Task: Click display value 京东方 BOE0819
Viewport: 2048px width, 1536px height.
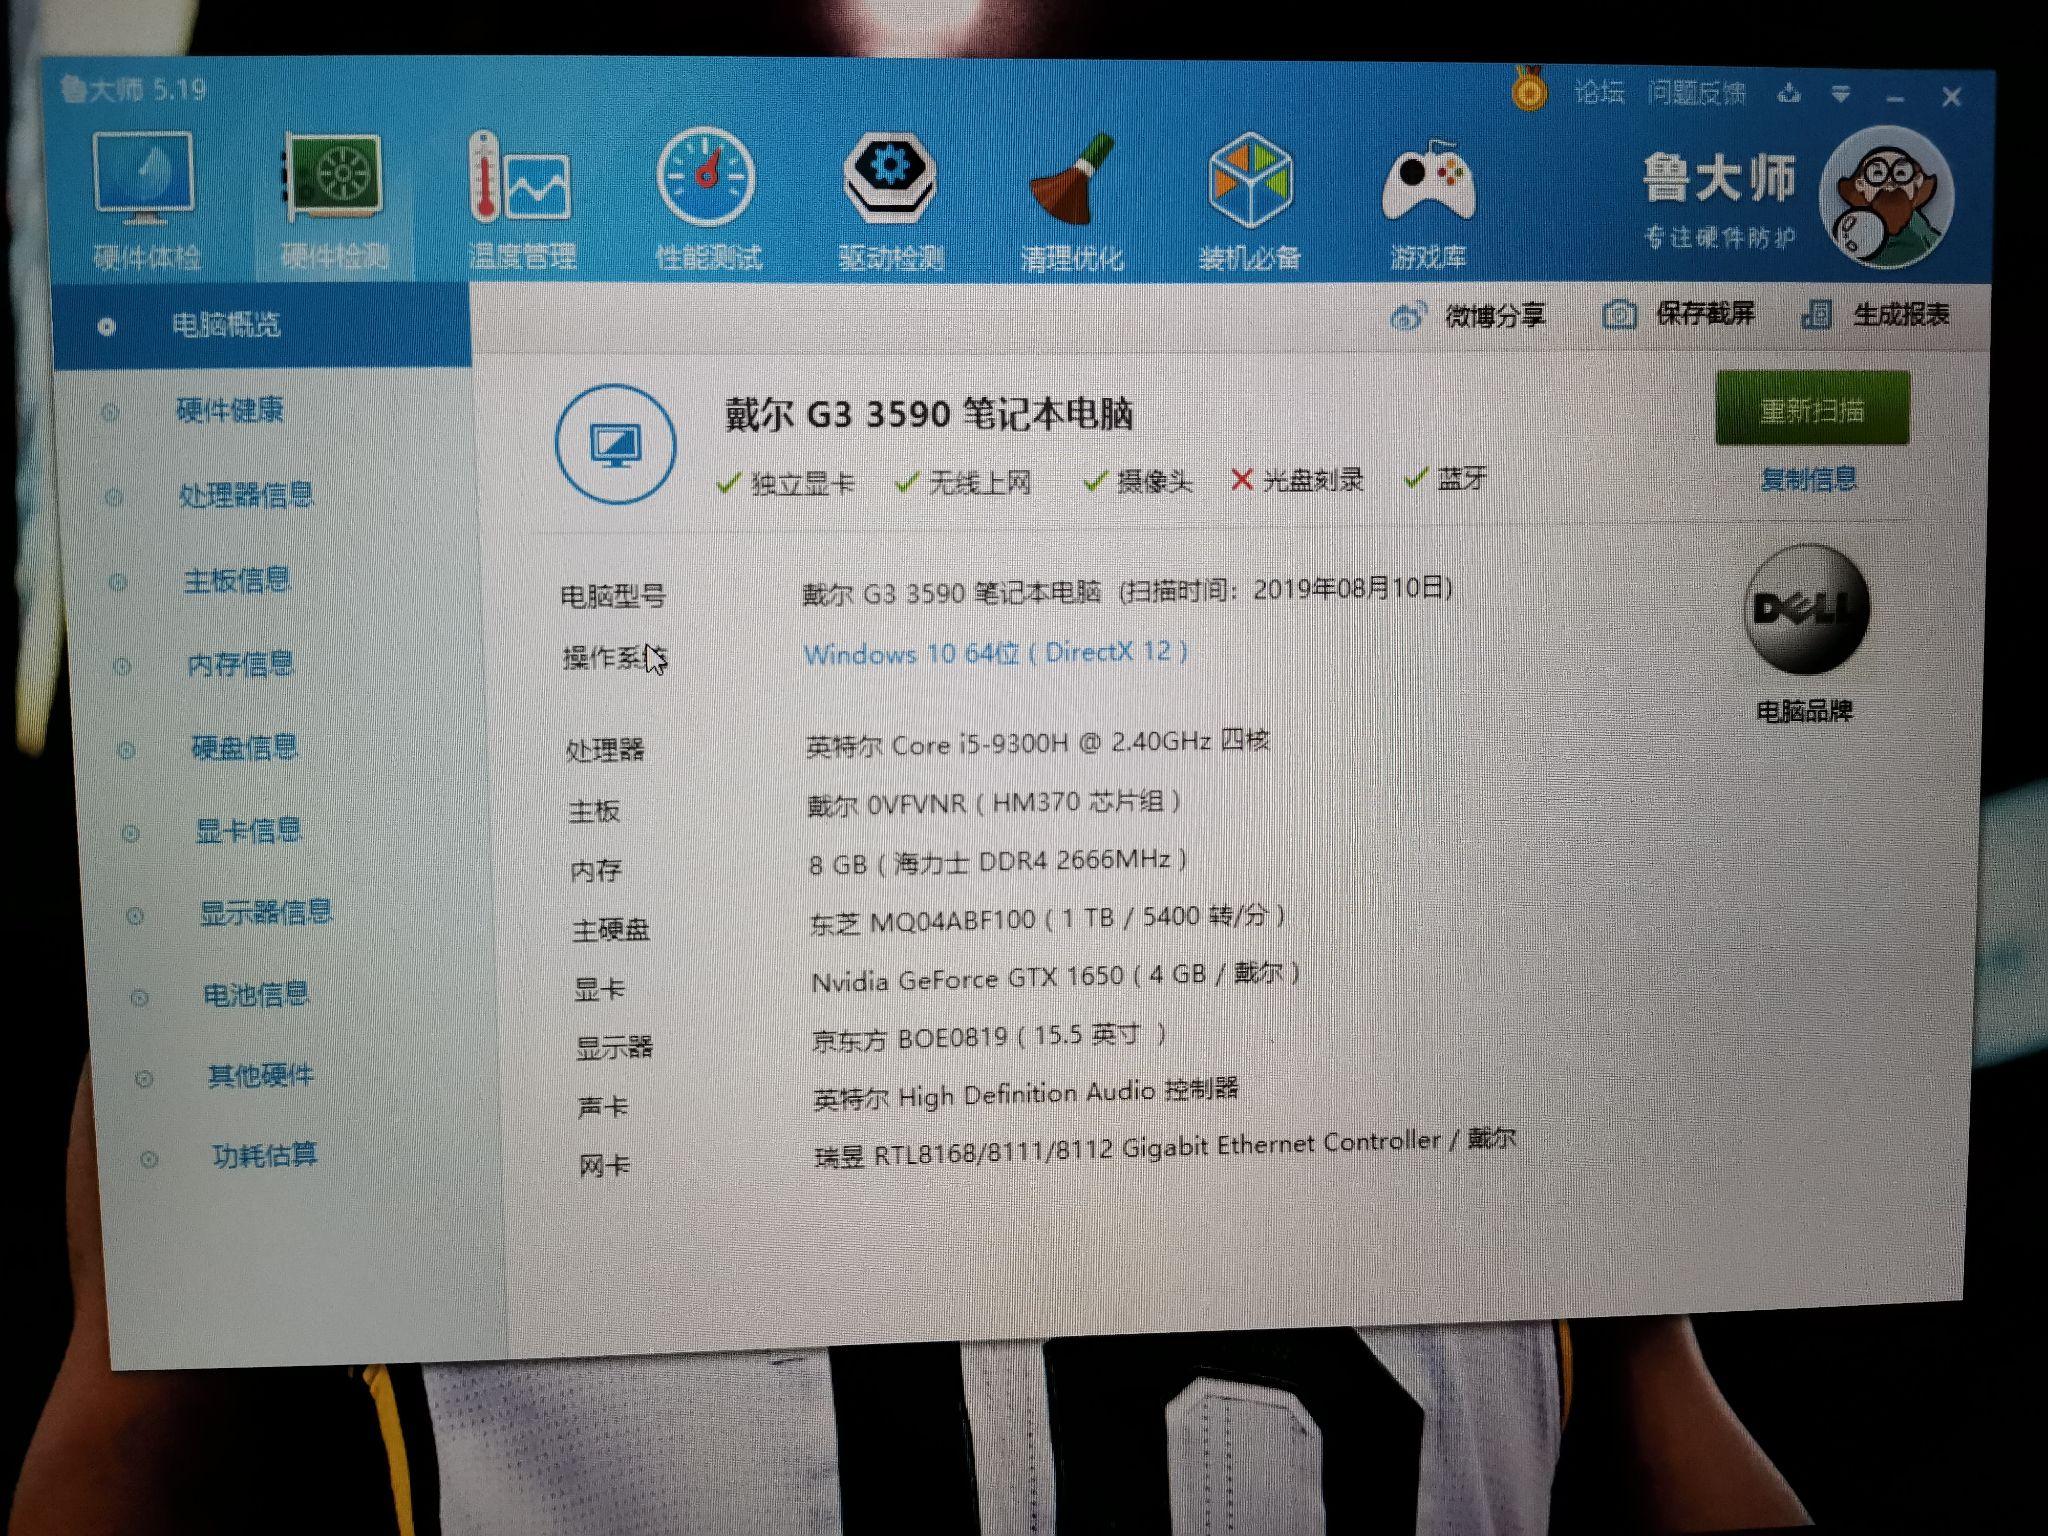Action: (990, 1037)
